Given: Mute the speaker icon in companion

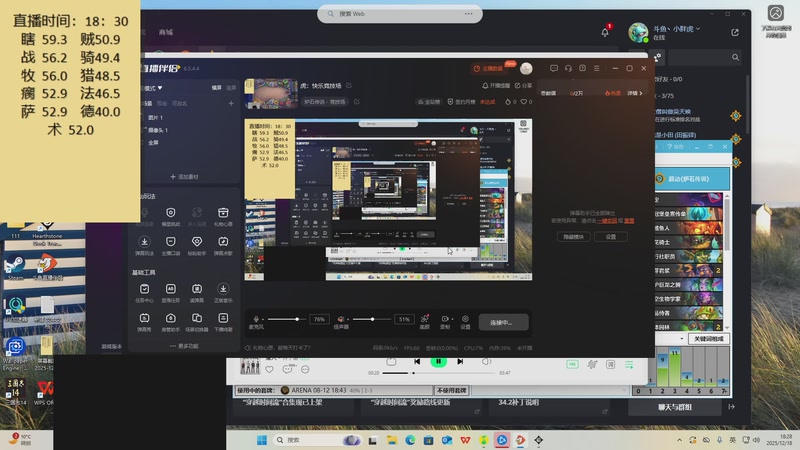Looking at the screenshot, I should pyautogui.click(x=341, y=319).
